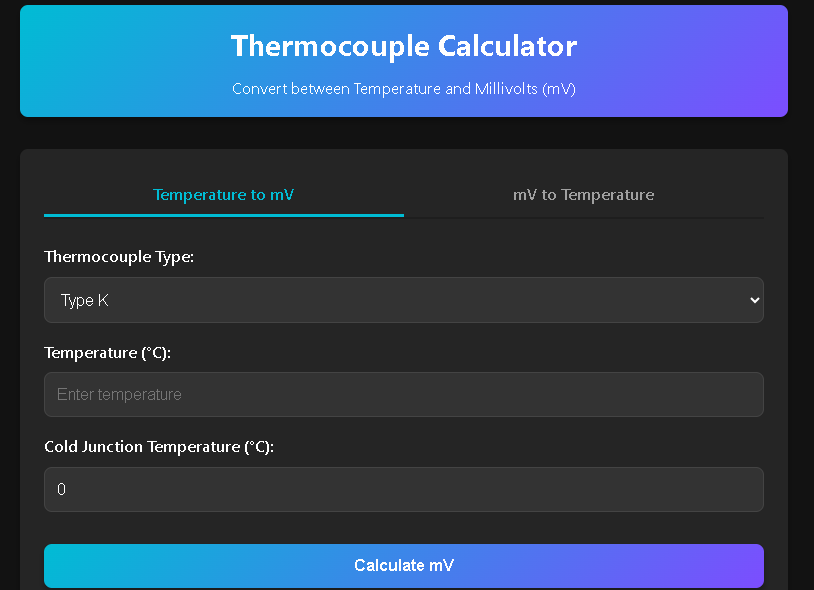Open the Thermocouple Type dropdown
Viewport: 814px width, 590px height.
coord(403,300)
